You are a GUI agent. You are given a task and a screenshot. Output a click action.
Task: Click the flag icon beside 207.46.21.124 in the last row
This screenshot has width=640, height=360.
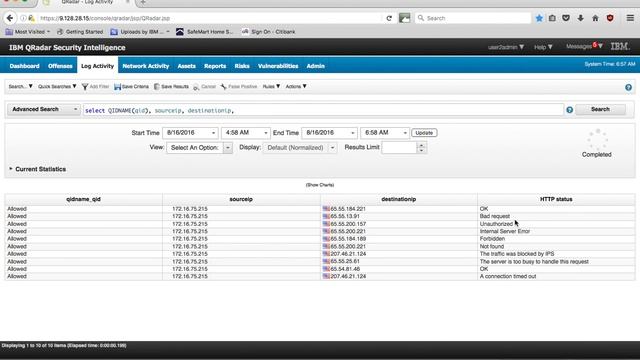[x=326, y=276]
